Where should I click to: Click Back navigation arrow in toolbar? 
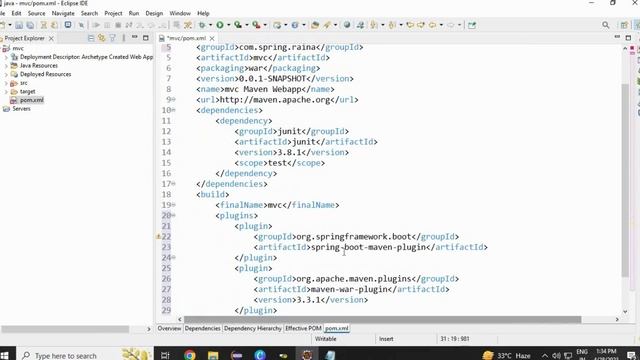[x=433, y=25]
